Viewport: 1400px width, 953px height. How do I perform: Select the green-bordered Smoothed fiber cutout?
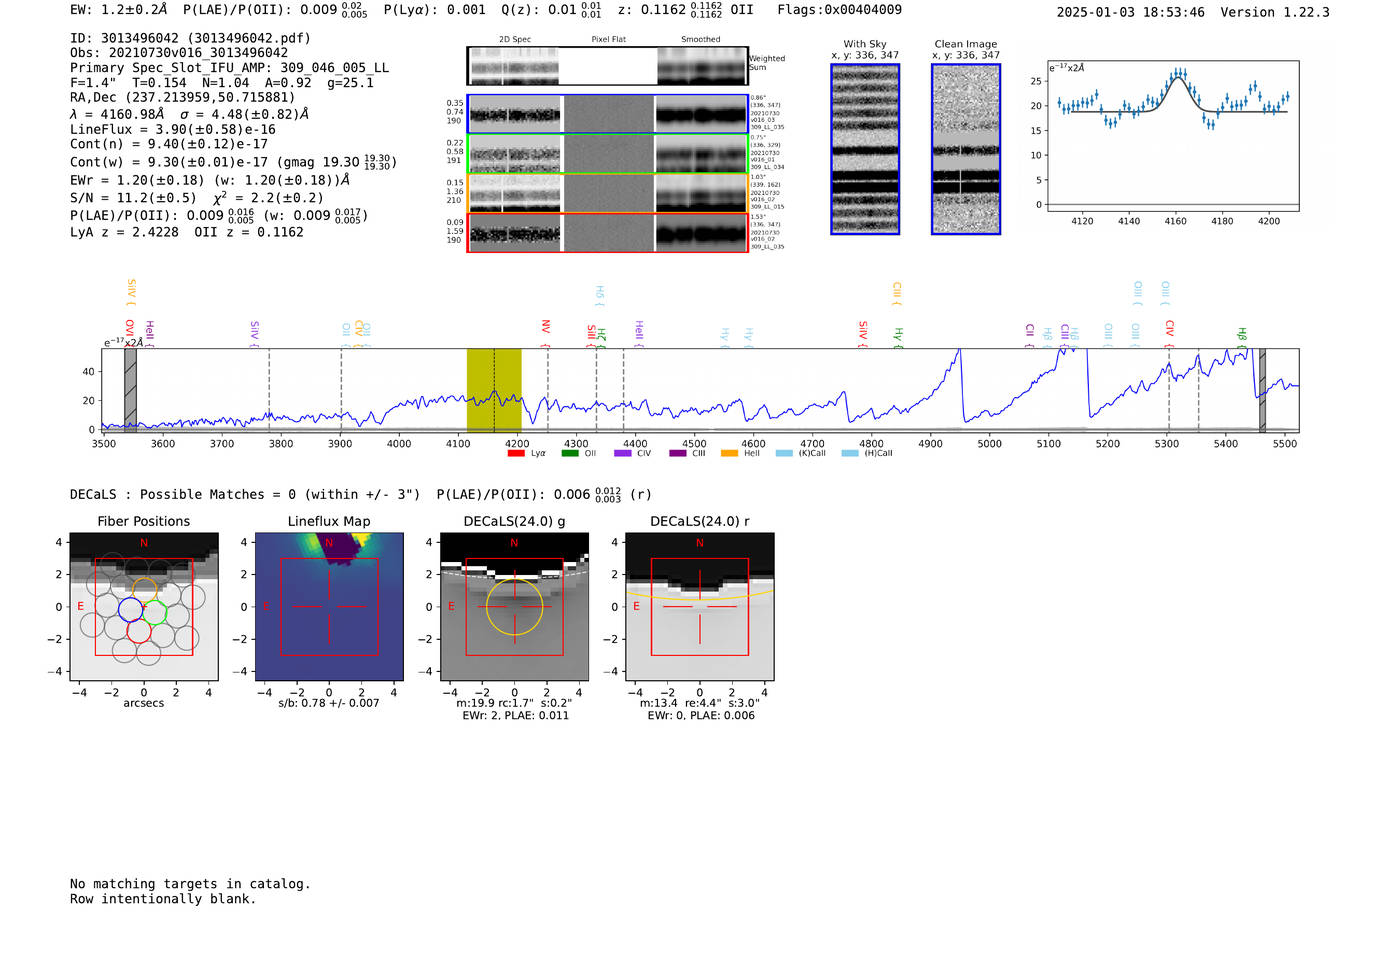tap(701, 154)
